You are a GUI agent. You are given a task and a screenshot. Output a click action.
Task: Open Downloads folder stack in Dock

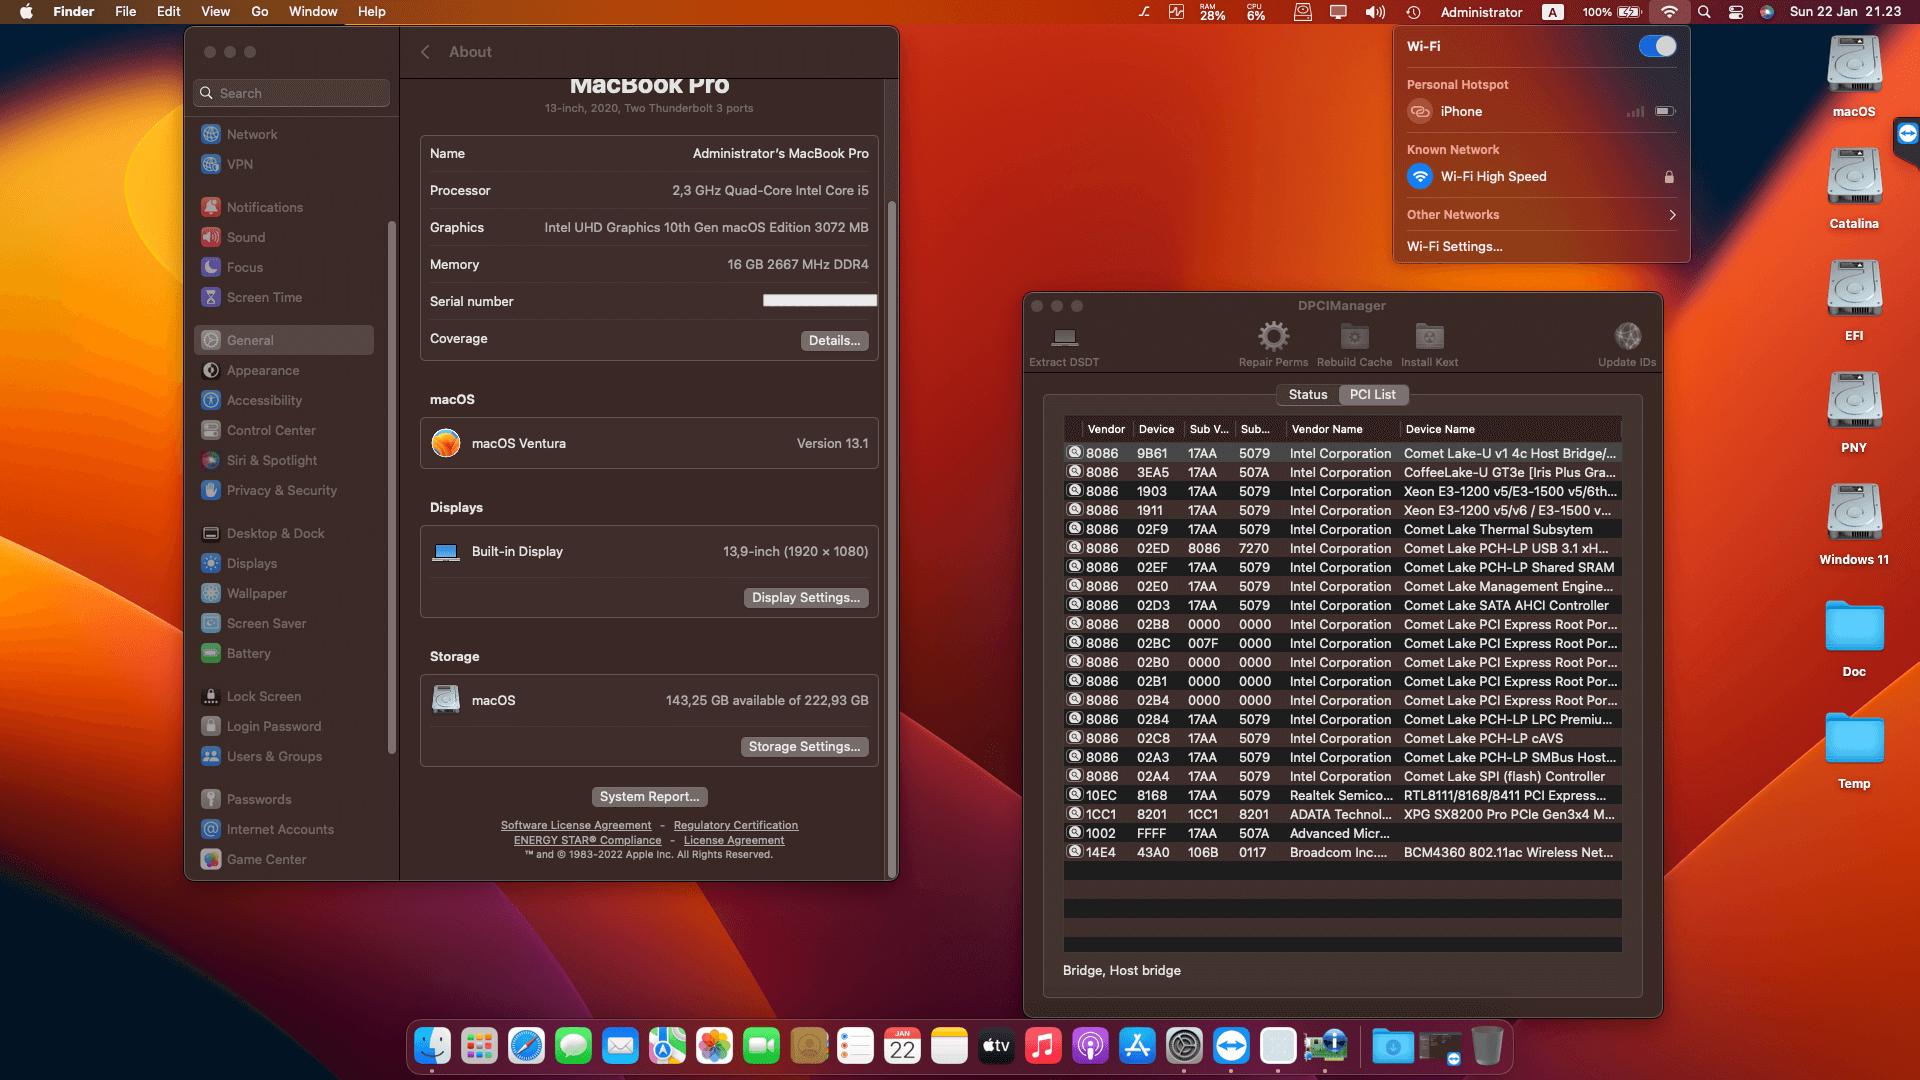(x=1393, y=1046)
